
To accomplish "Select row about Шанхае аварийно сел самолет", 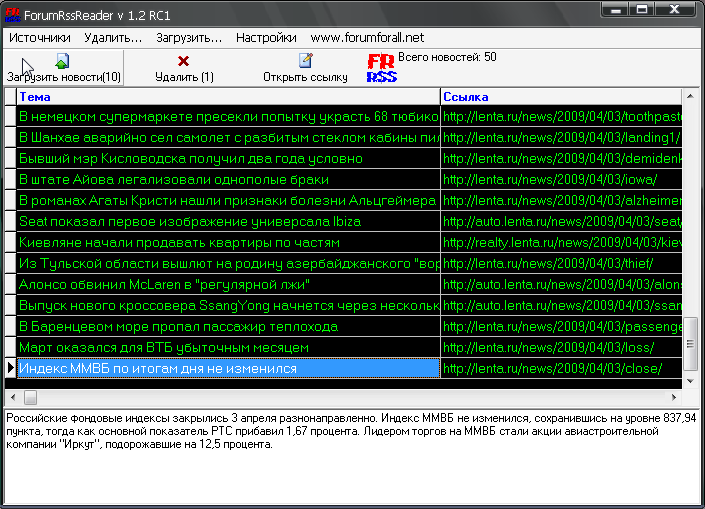I will click(x=228, y=138).
